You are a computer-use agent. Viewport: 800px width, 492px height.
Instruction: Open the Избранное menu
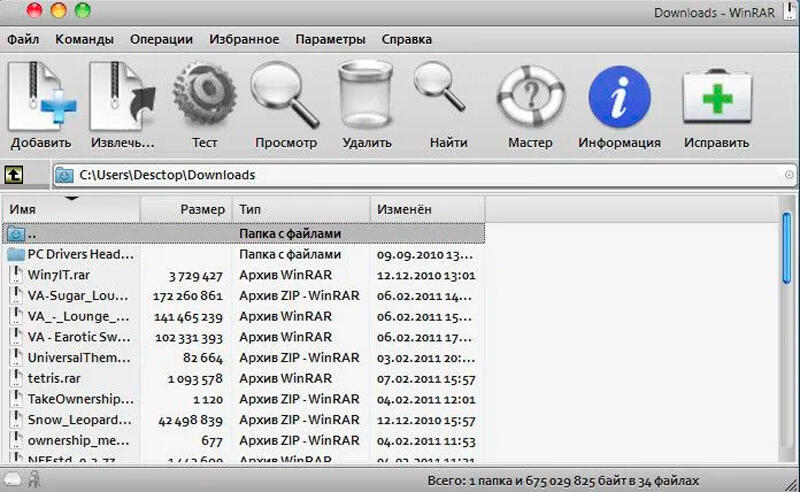(244, 39)
